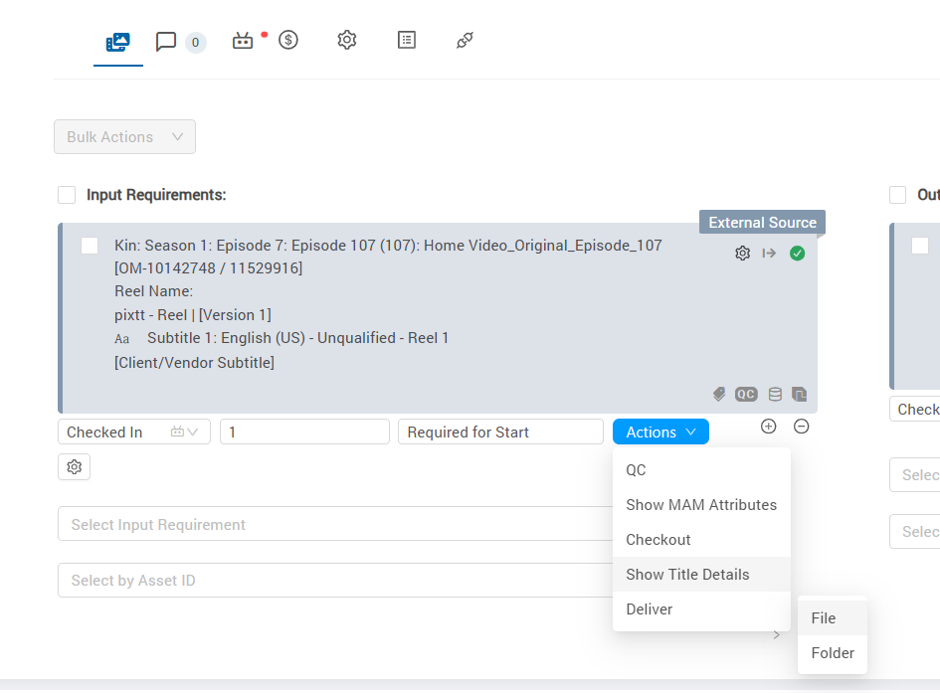Click the green checkmark status icon
The width and height of the screenshot is (940, 693).
(x=797, y=254)
